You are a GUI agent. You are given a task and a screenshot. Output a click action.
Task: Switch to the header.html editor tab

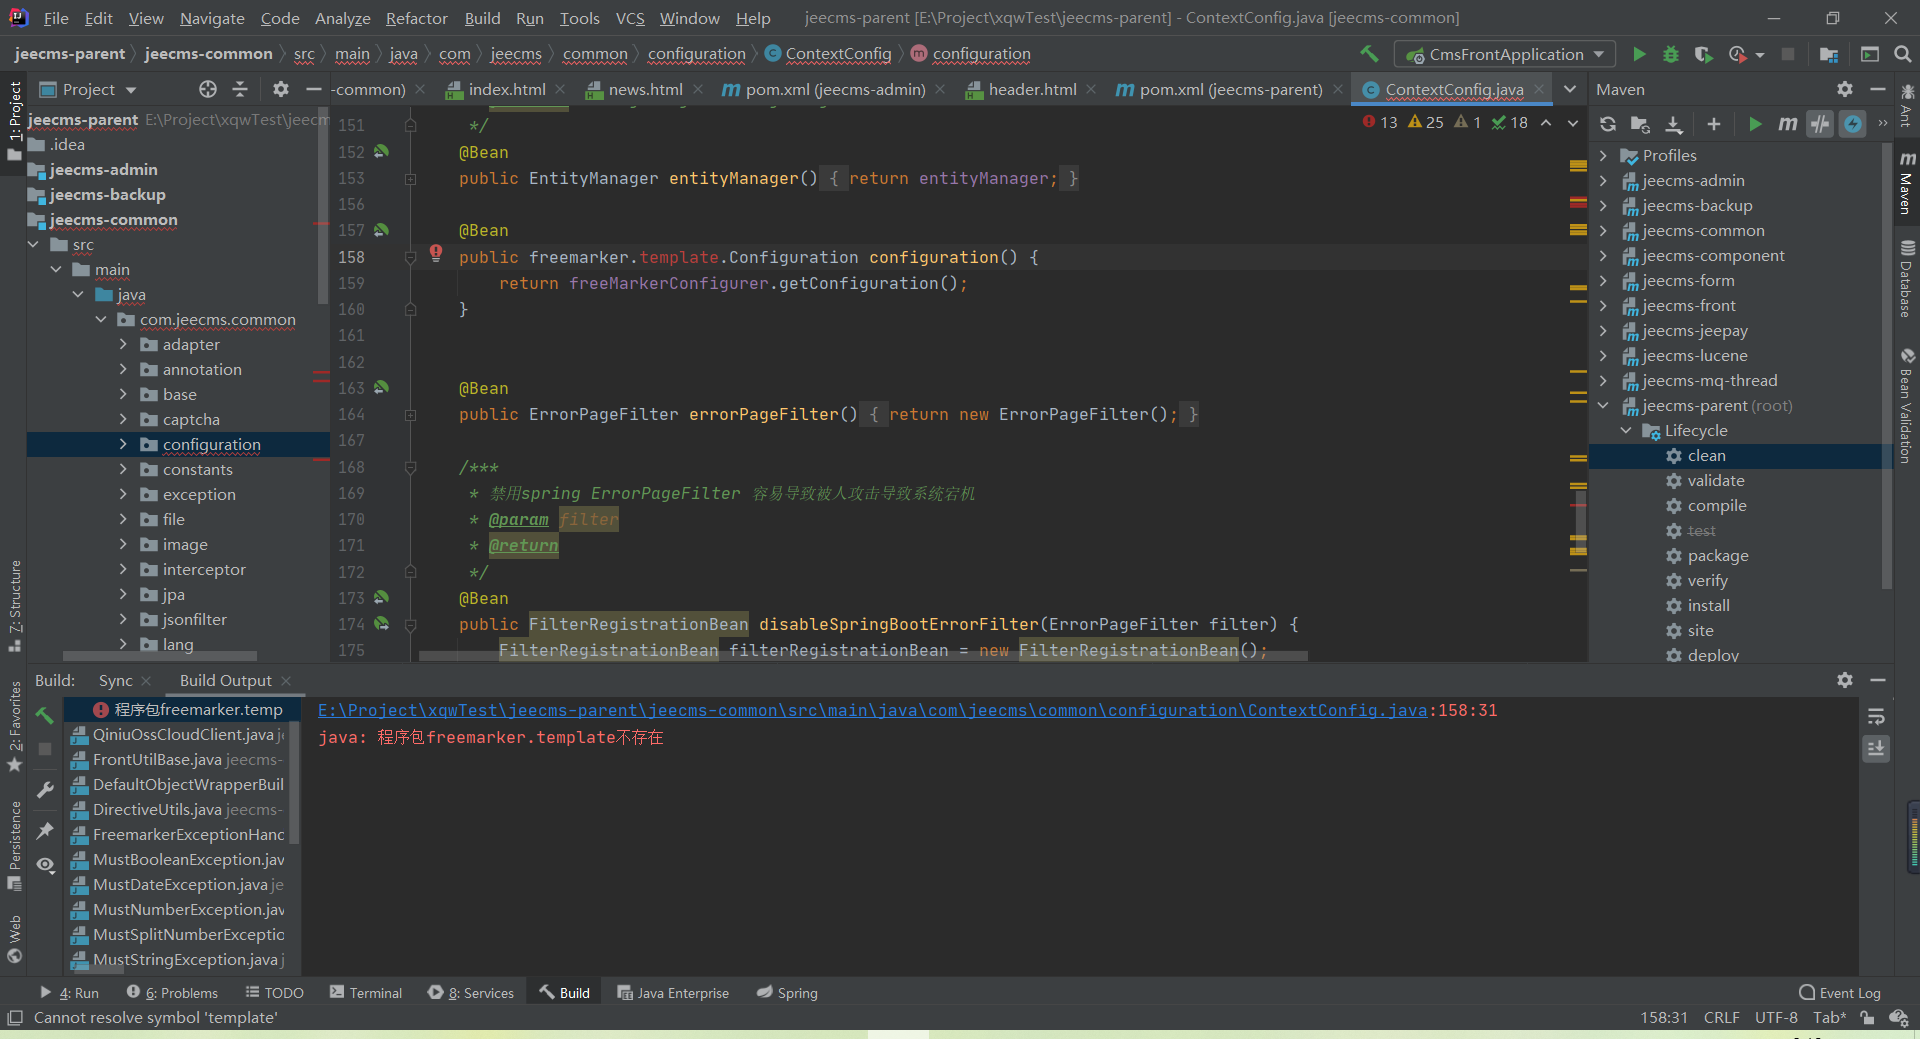1031,90
